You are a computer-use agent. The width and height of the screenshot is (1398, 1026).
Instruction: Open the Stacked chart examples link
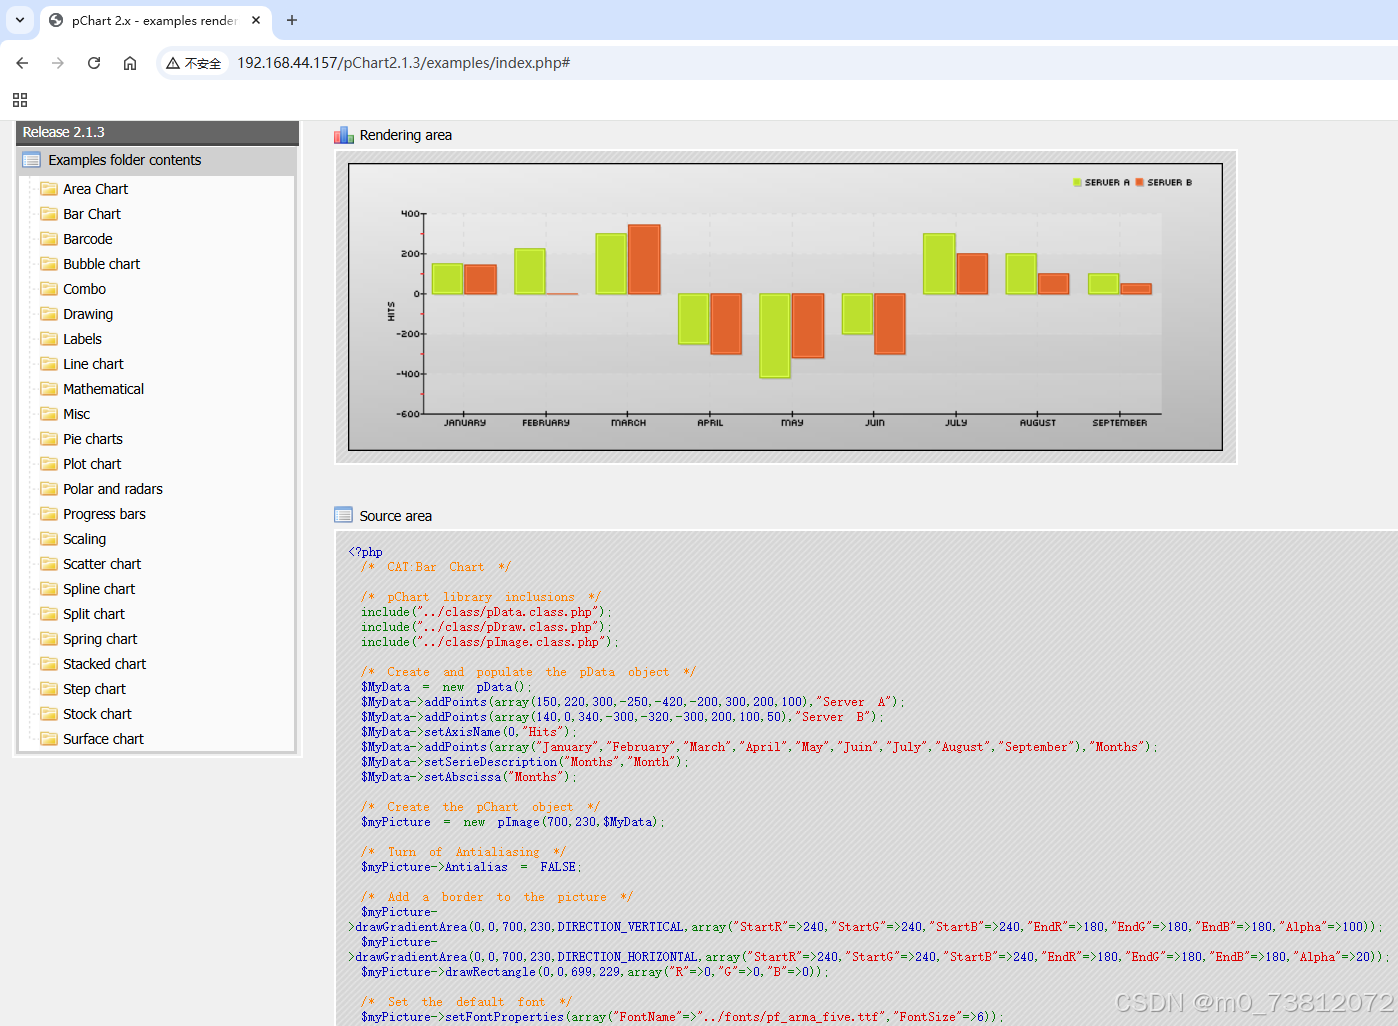[x=105, y=664]
